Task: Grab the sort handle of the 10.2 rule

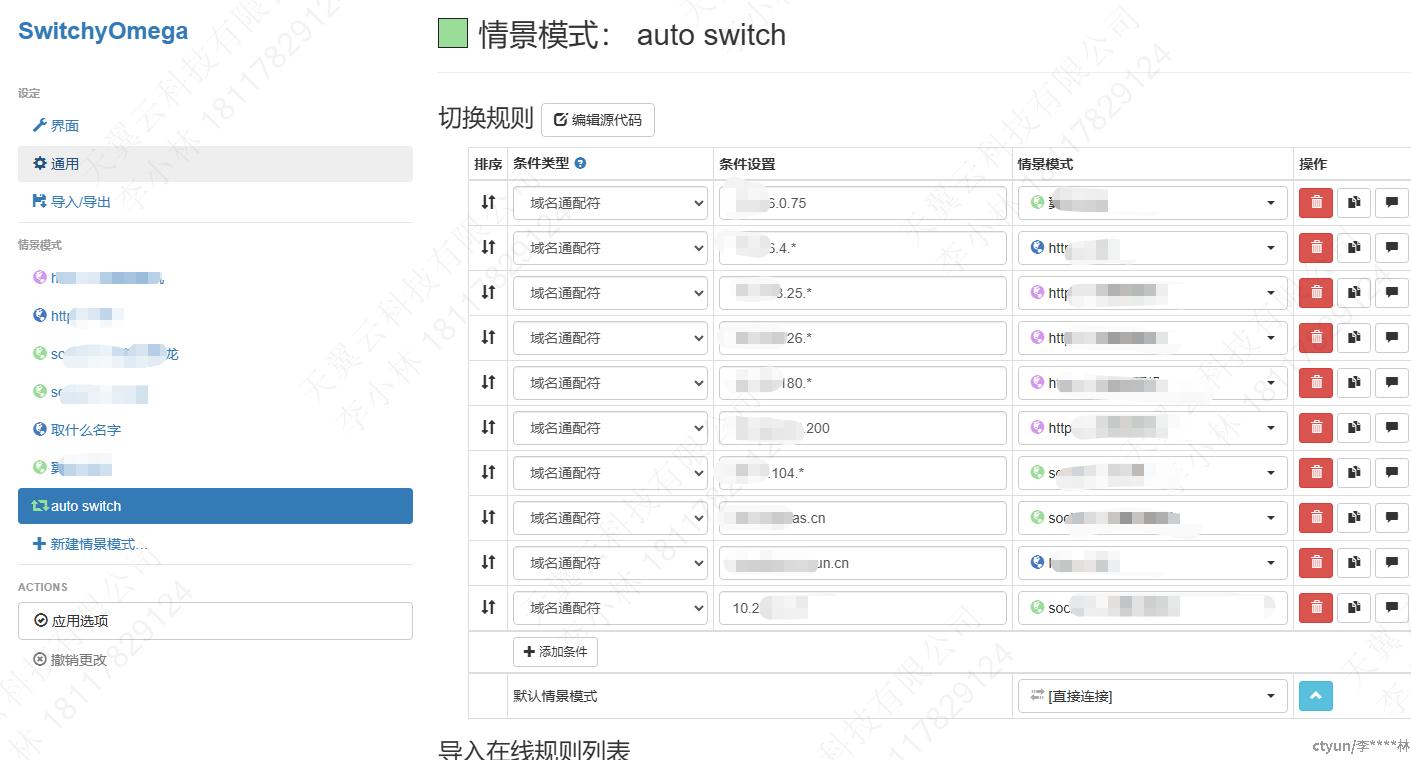Action: (x=488, y=607)
